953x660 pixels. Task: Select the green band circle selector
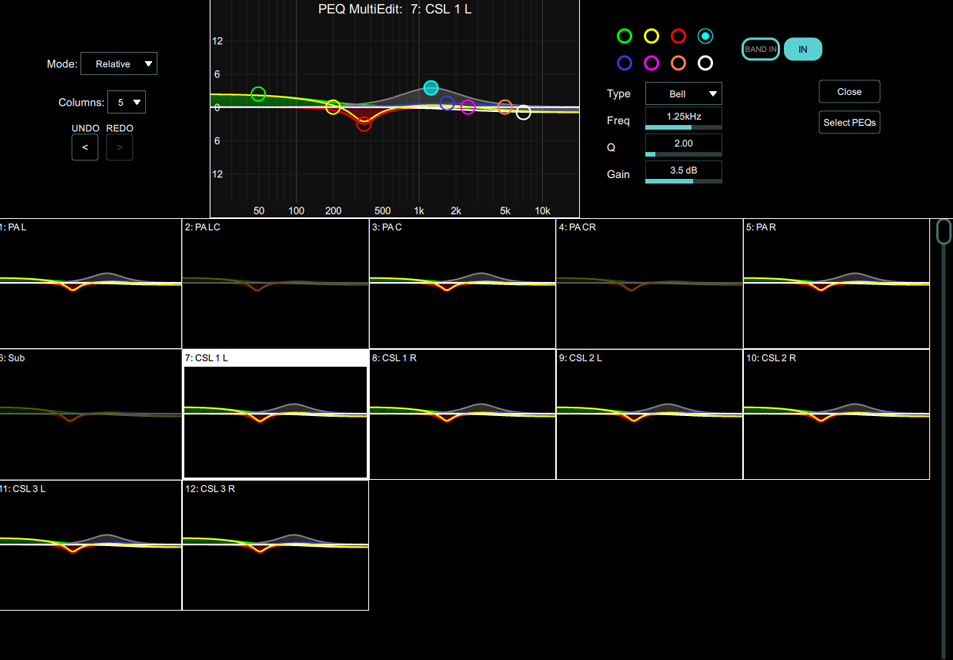click(624, 36)
